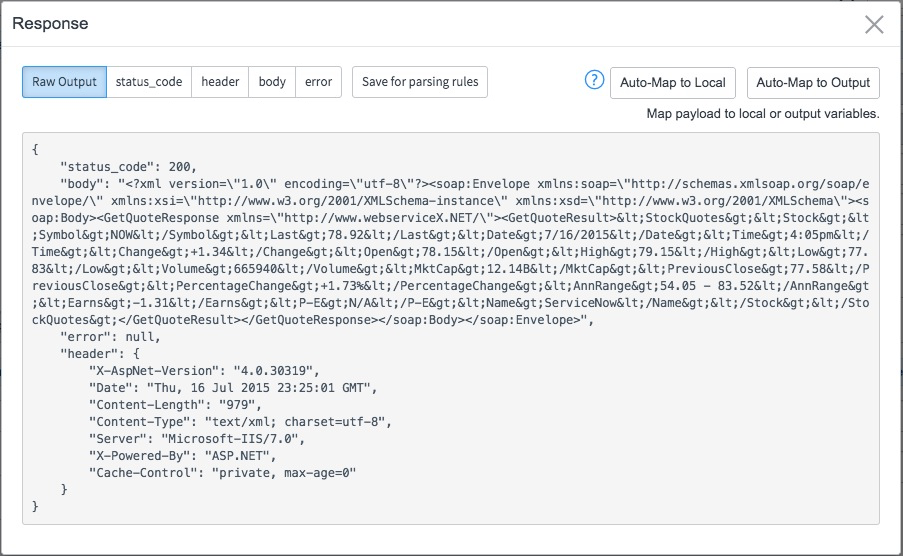Screen dimensions: 903x556
Task: Click the "status_code": 200 line
Action: (128, 167)
